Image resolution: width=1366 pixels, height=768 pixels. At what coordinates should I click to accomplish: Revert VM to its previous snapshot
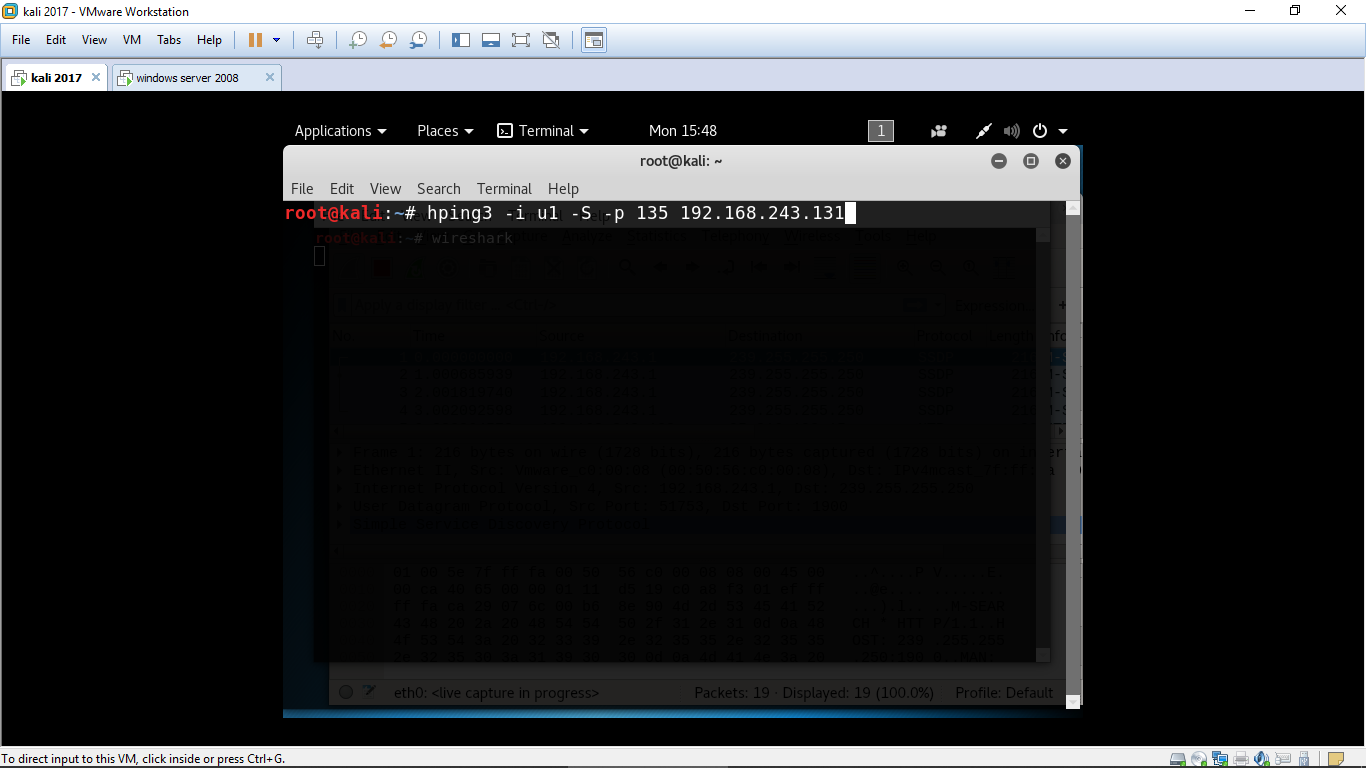tap(388, 40)
